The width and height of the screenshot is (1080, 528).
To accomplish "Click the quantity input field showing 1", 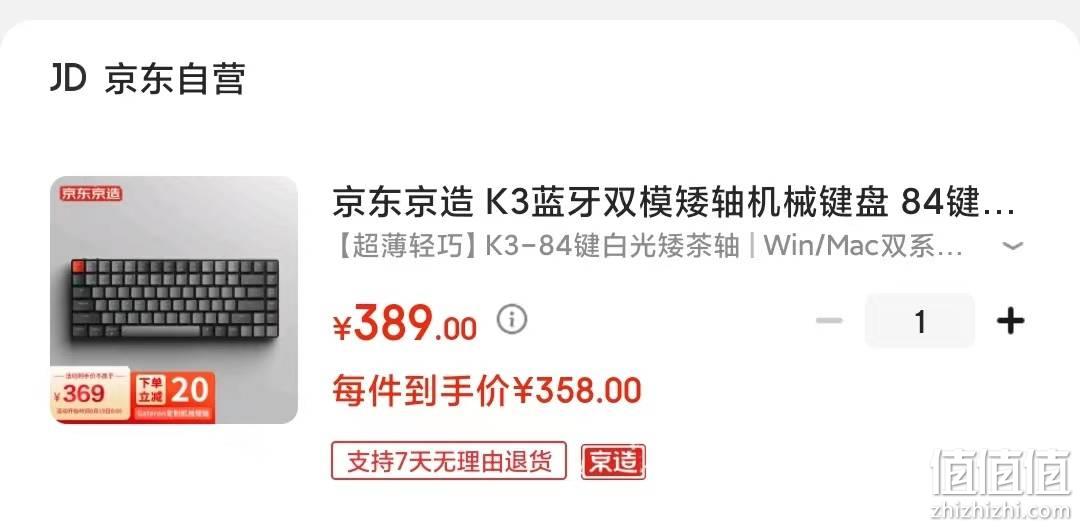I will 920,321.
